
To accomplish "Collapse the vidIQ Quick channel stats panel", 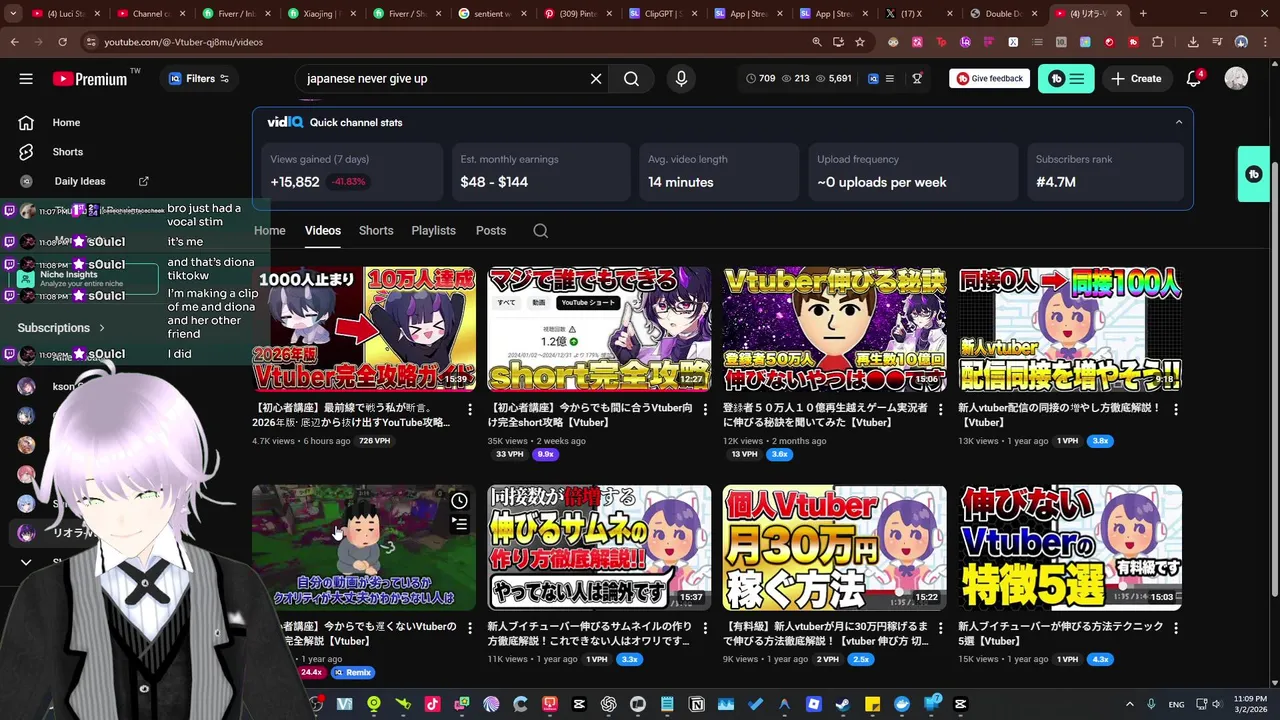I will point(1178,122).
